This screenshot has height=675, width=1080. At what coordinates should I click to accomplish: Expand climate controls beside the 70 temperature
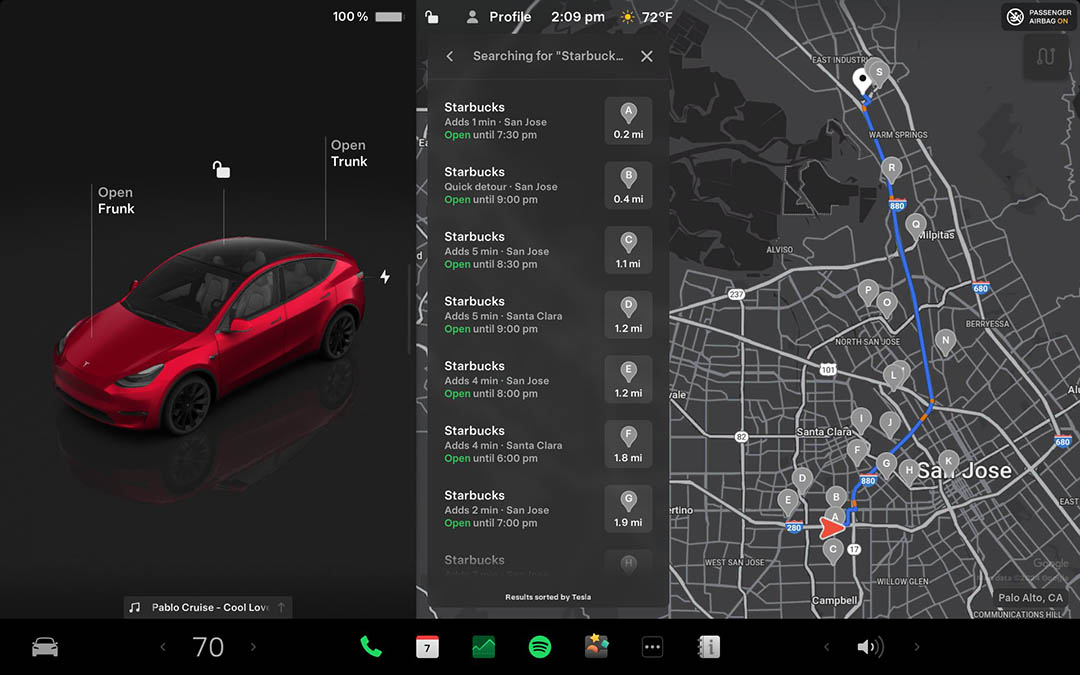point(253,647)
